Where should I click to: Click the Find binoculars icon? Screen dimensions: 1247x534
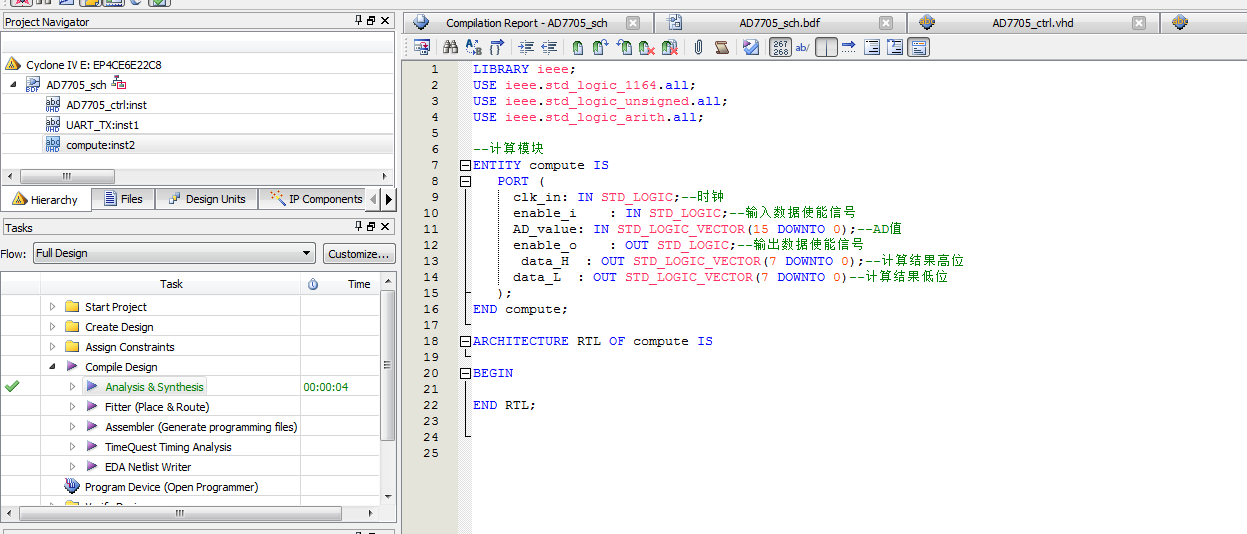[450, 47]
